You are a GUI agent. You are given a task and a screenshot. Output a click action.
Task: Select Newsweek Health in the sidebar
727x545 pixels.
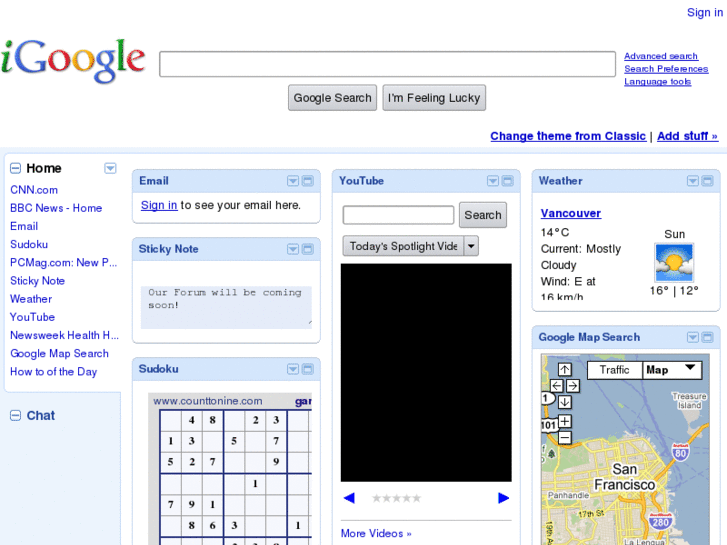tap(64, 335)
